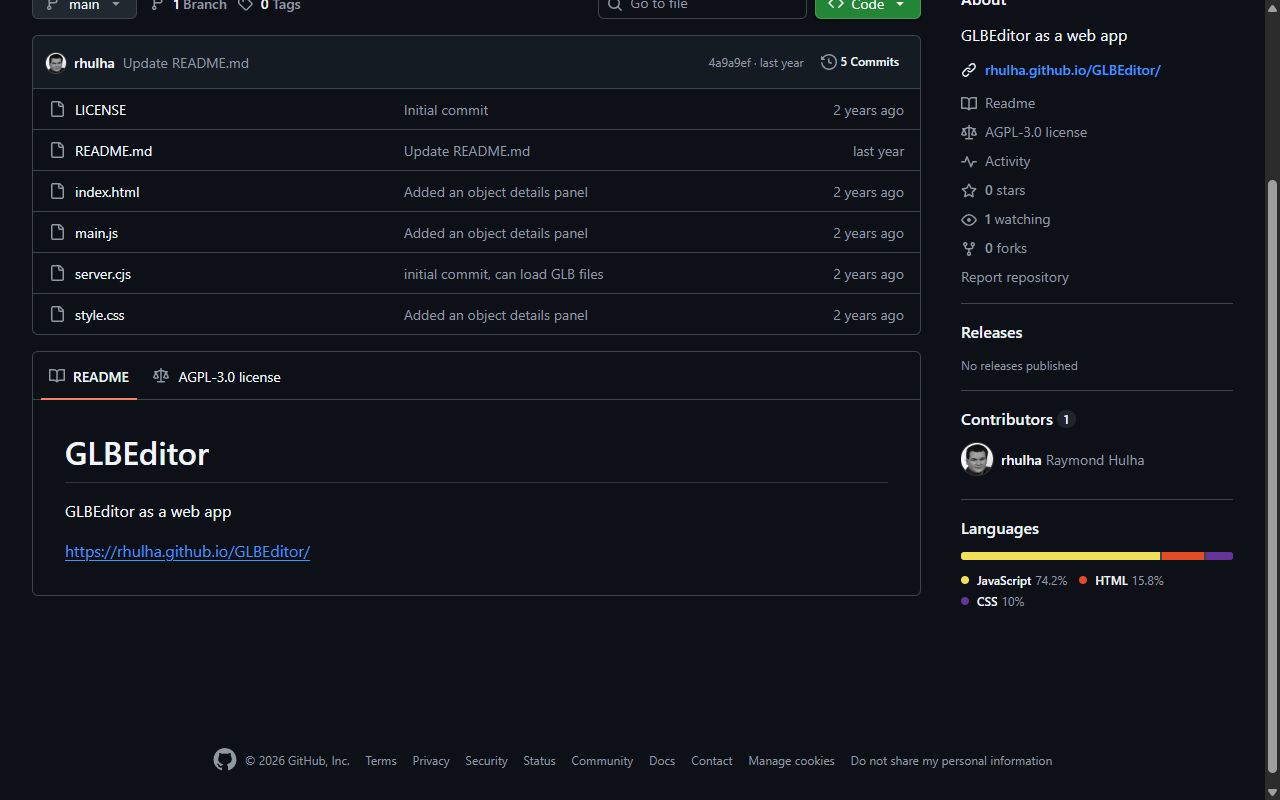Click the CSS 10% language label

pos(993,602)
